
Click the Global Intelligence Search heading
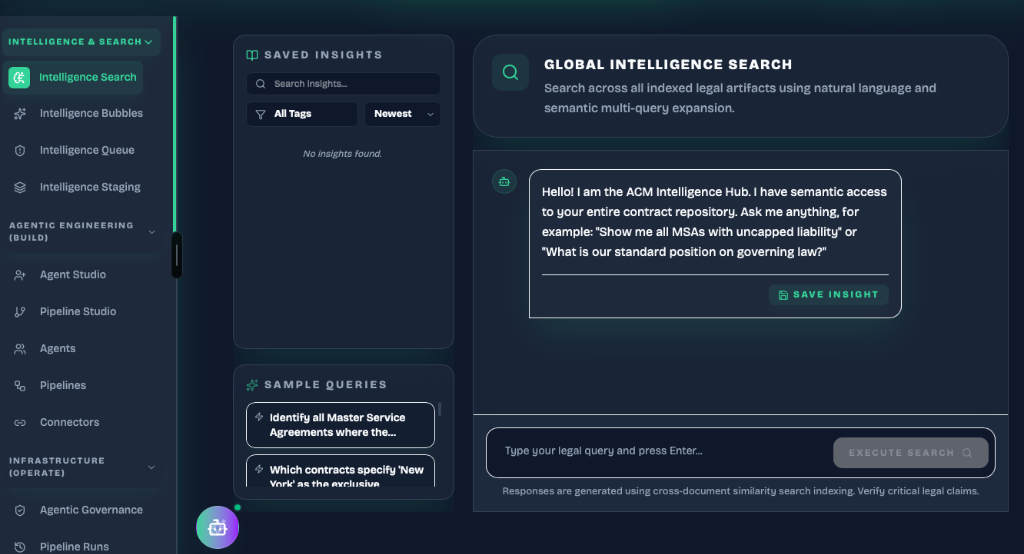[668, 65]
